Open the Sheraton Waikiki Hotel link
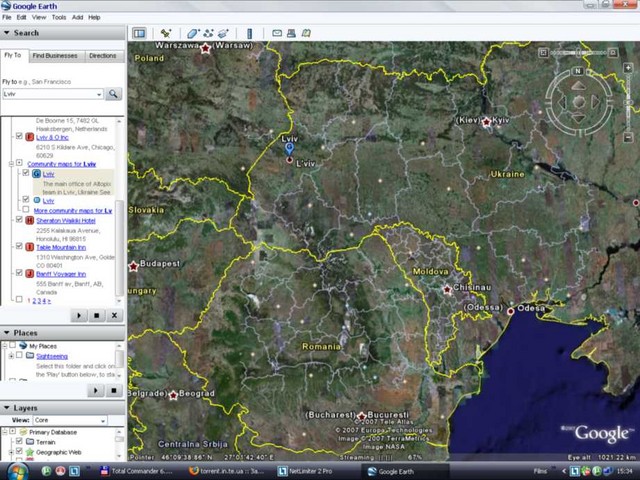 coord(66,221)
